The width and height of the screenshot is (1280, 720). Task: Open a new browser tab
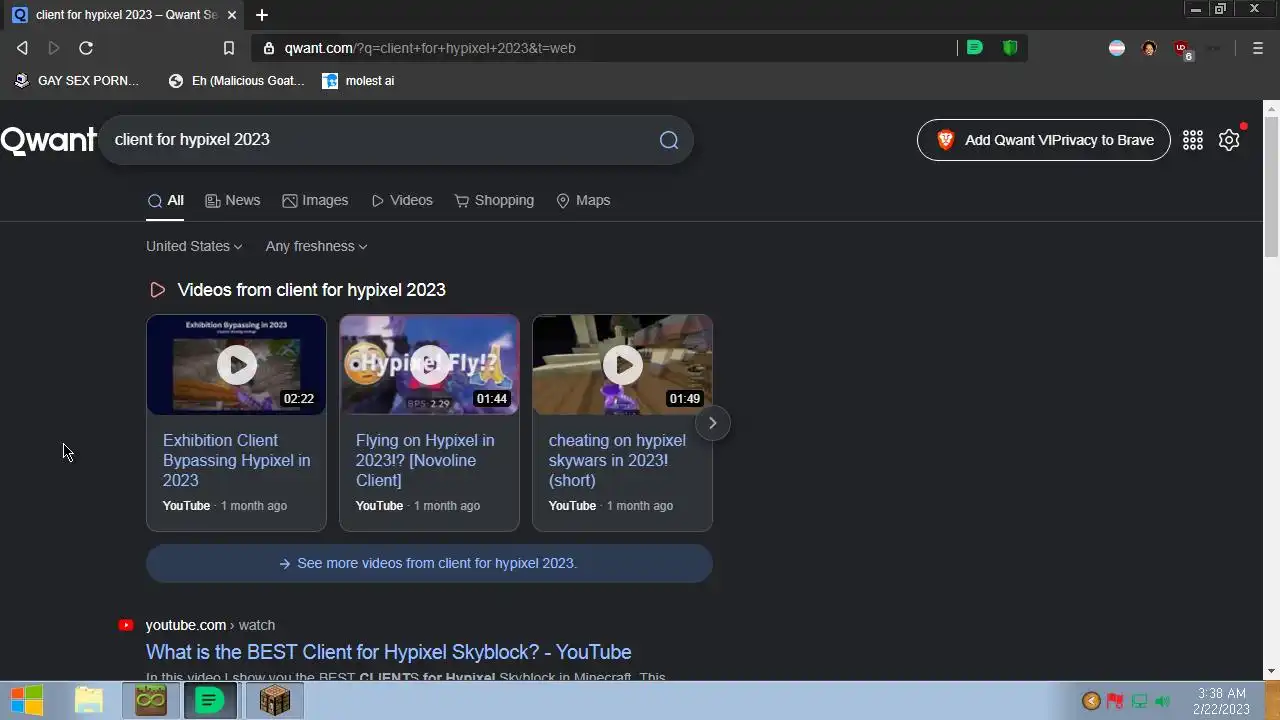click(262, 15)
